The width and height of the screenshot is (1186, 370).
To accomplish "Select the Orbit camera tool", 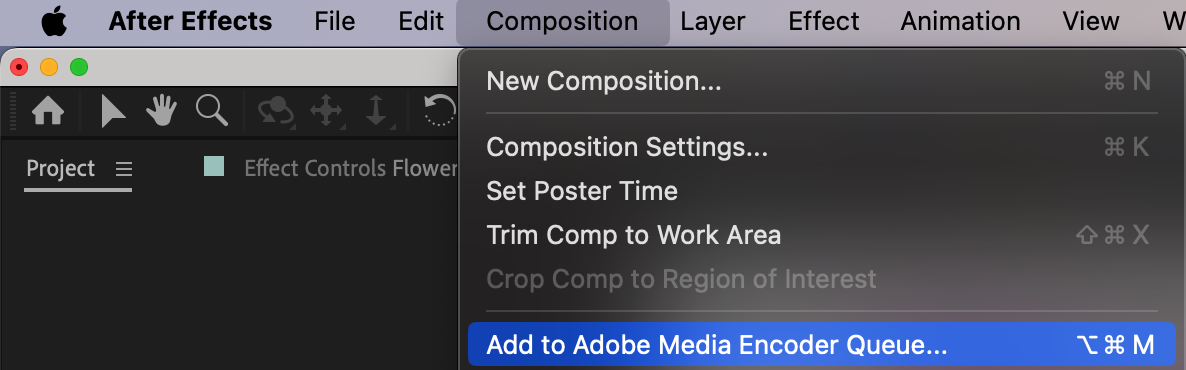I will (x=276, y=112).
